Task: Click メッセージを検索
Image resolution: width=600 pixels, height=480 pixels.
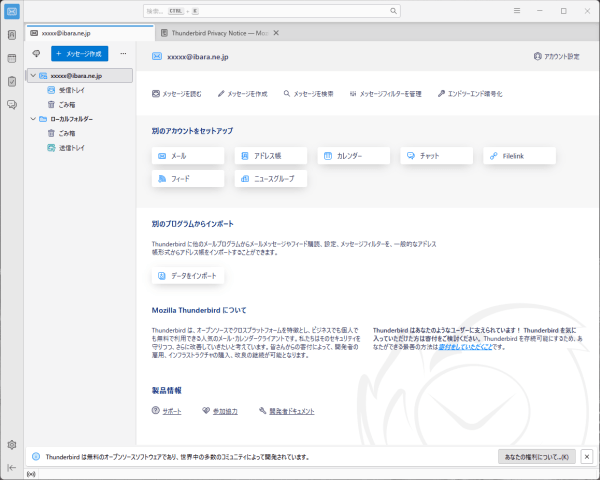Action: 308,94
